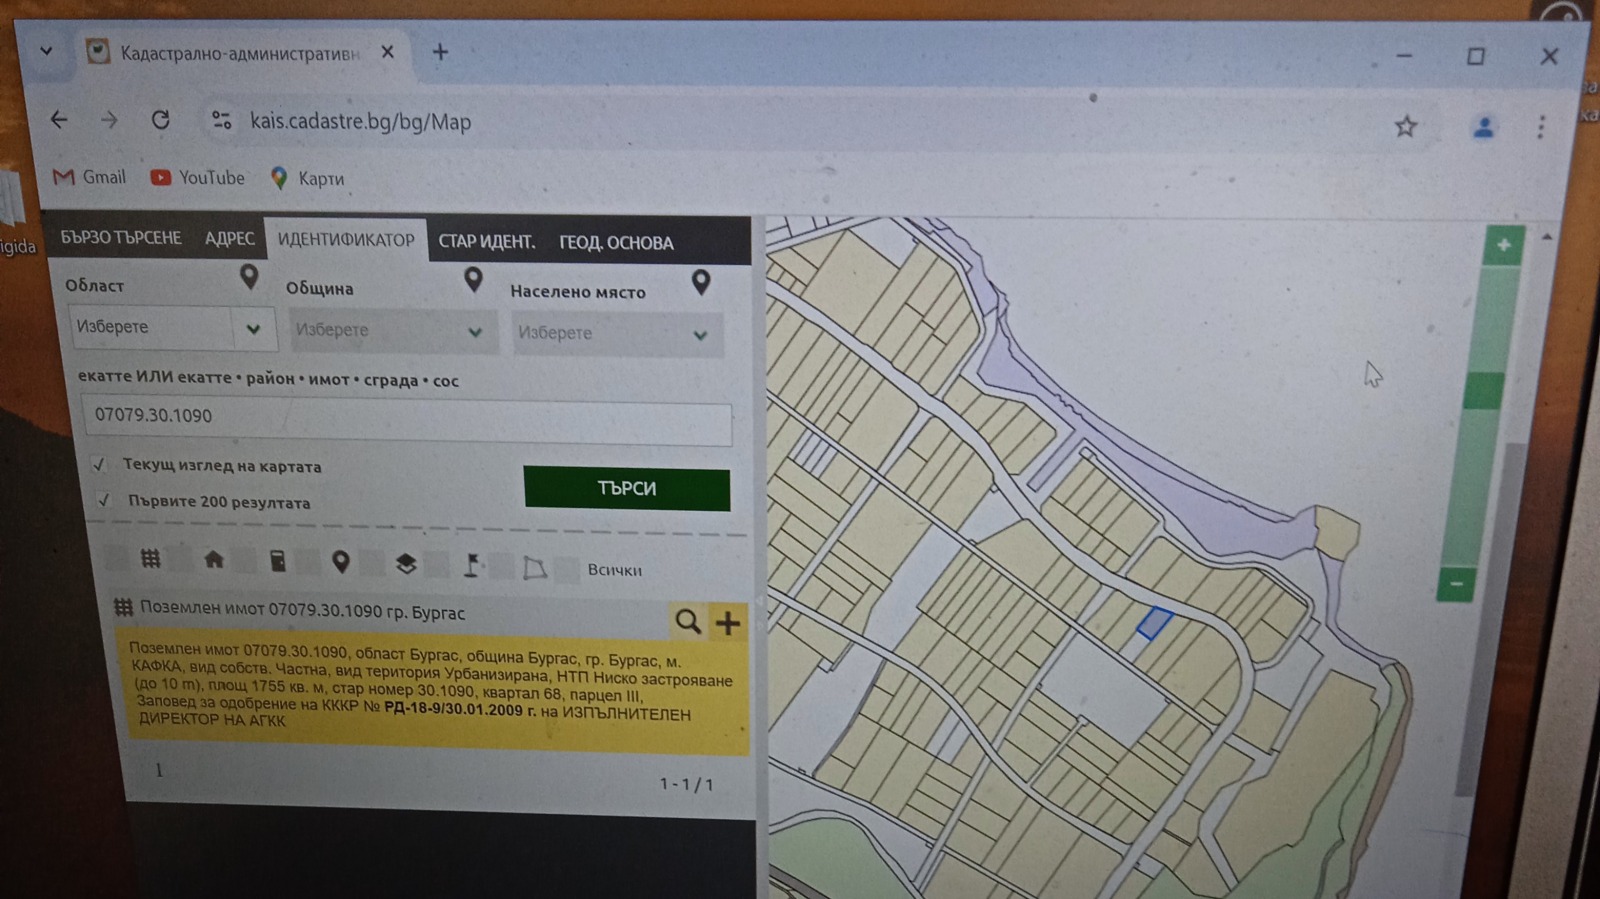Check the box beside 'Всички' filter
Viewport: 1600px width, 899px height.
tap(567, 569)
